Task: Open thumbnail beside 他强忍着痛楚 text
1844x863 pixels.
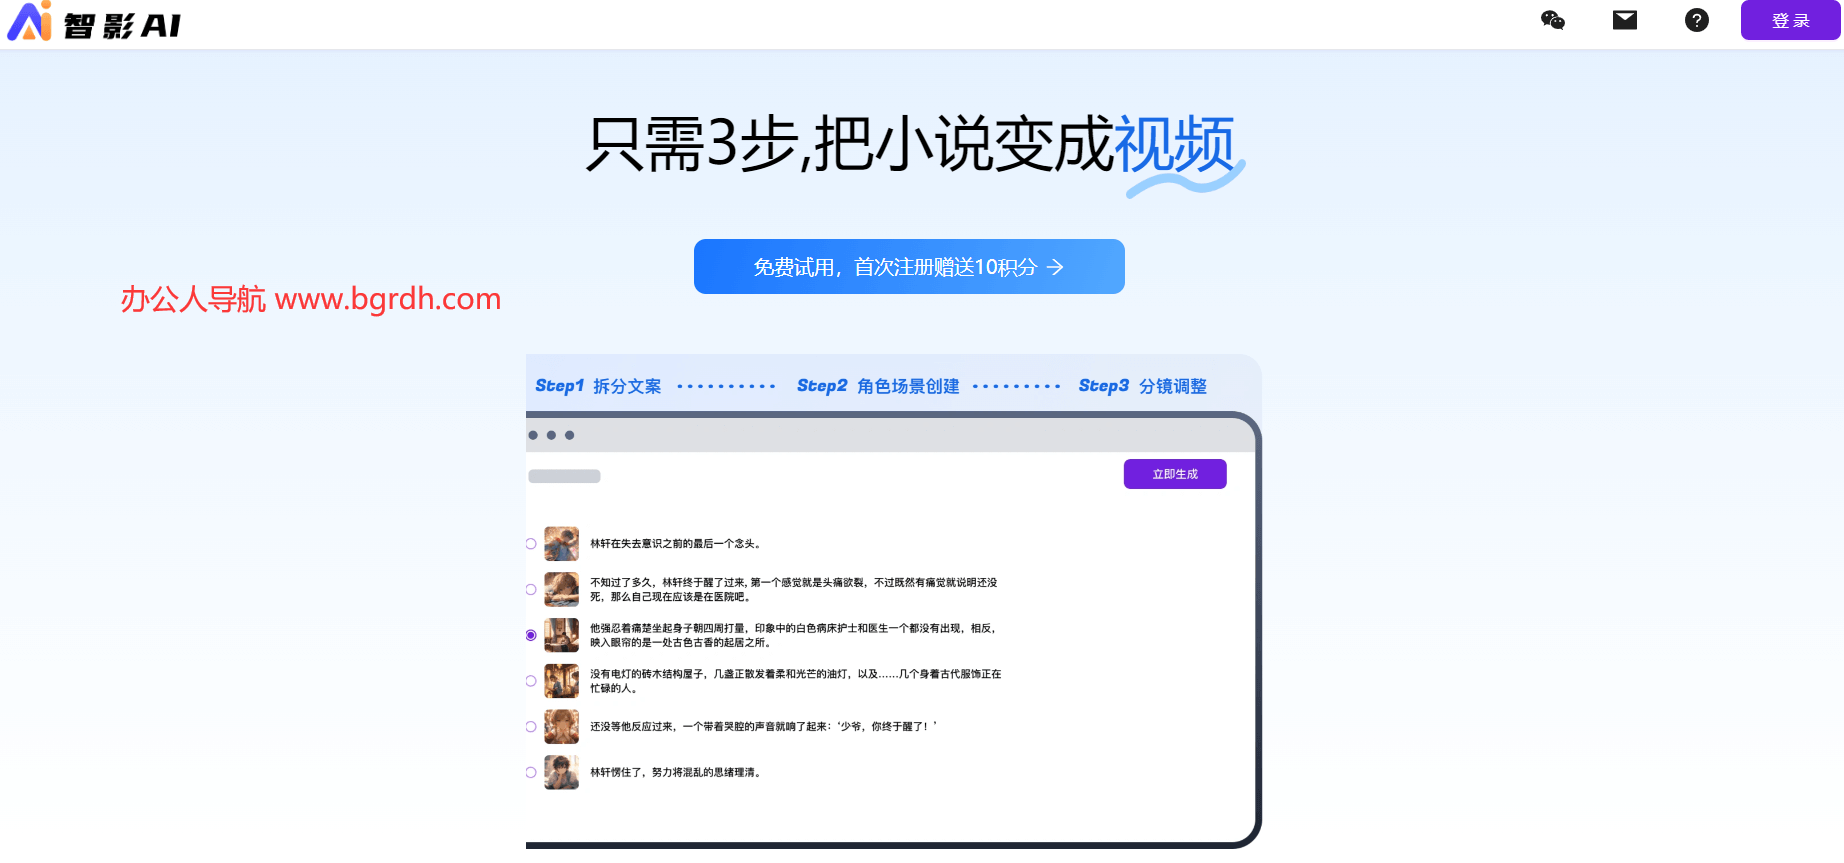Action: coord(561,635)
